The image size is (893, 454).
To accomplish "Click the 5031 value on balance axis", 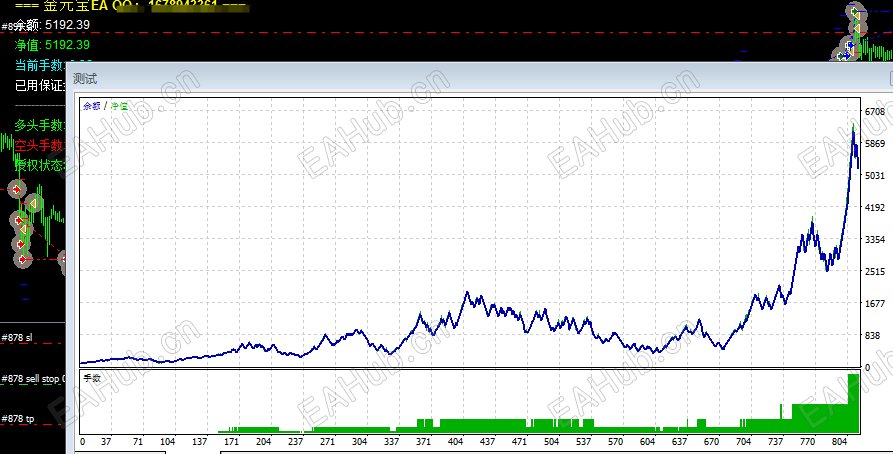I will click(875, 175).
